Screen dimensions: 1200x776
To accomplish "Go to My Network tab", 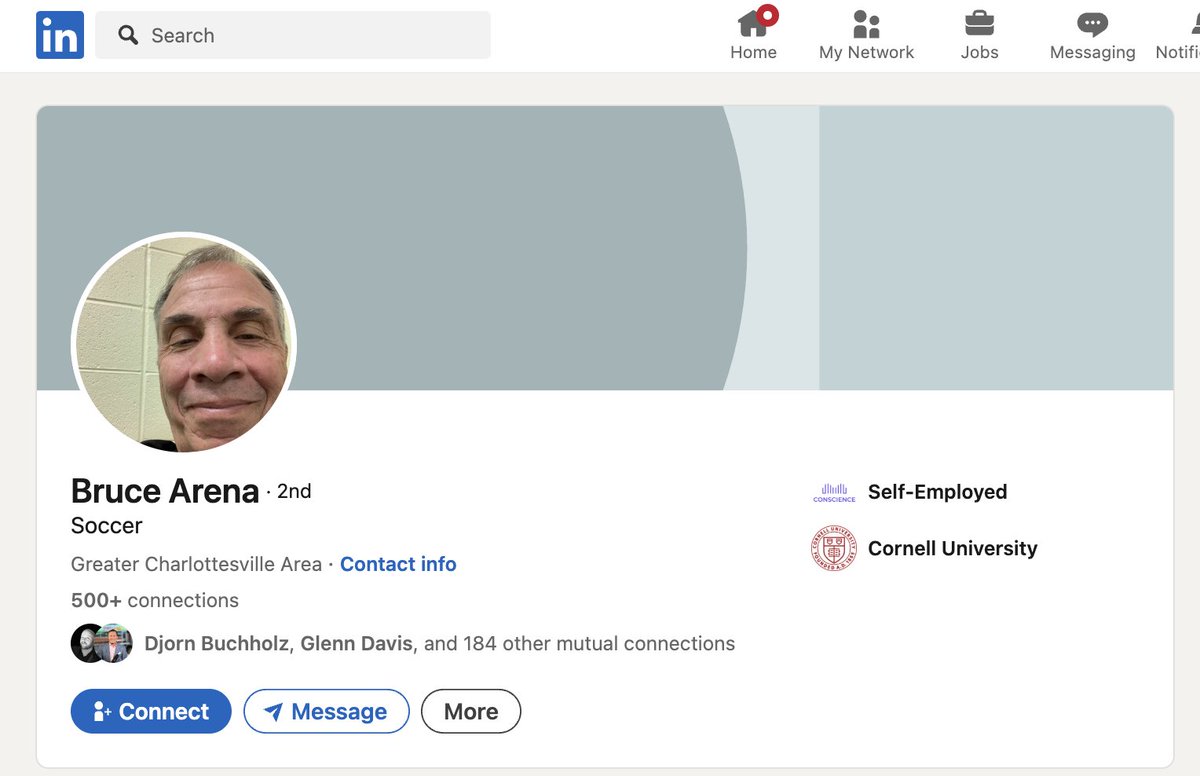I will tap(866, 34).
